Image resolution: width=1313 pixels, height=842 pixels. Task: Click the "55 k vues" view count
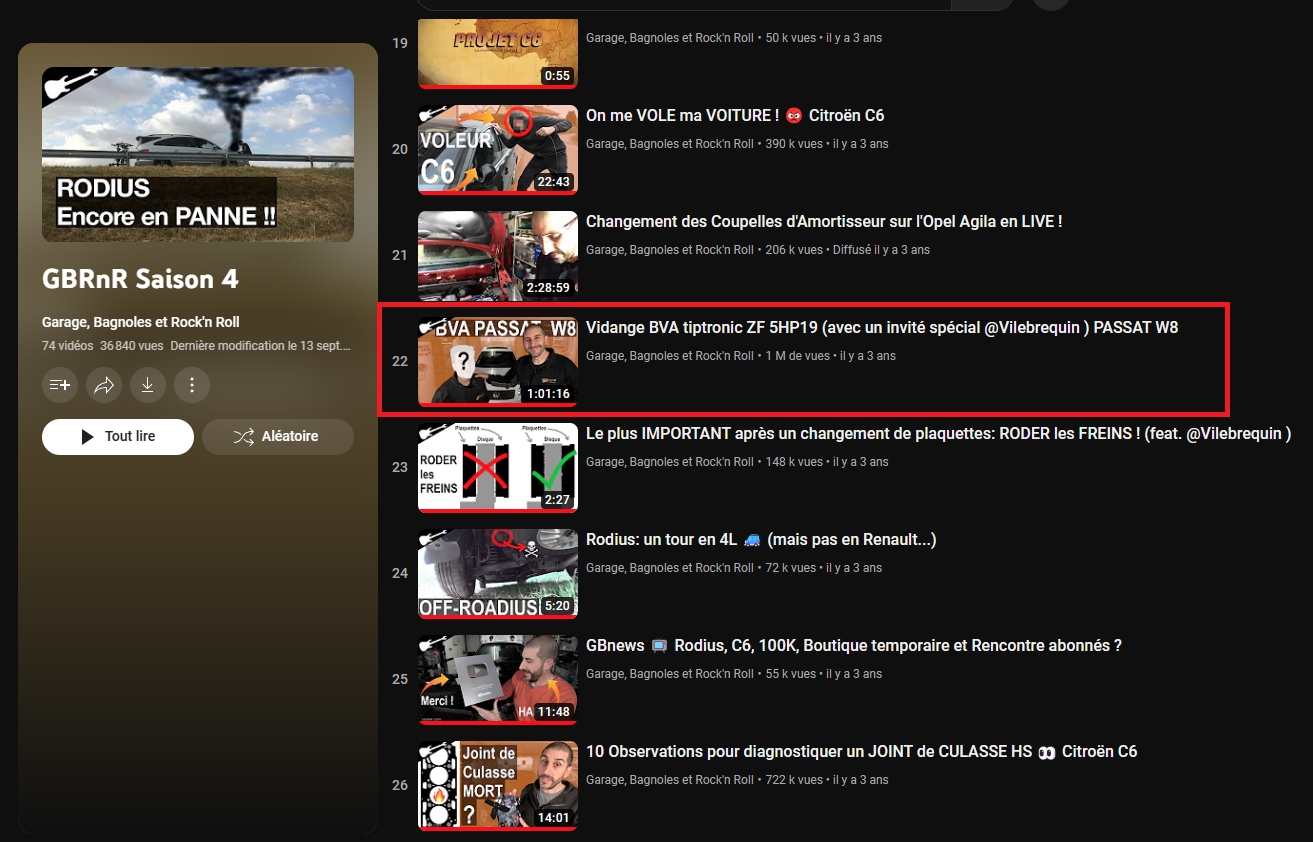[791, 674]
